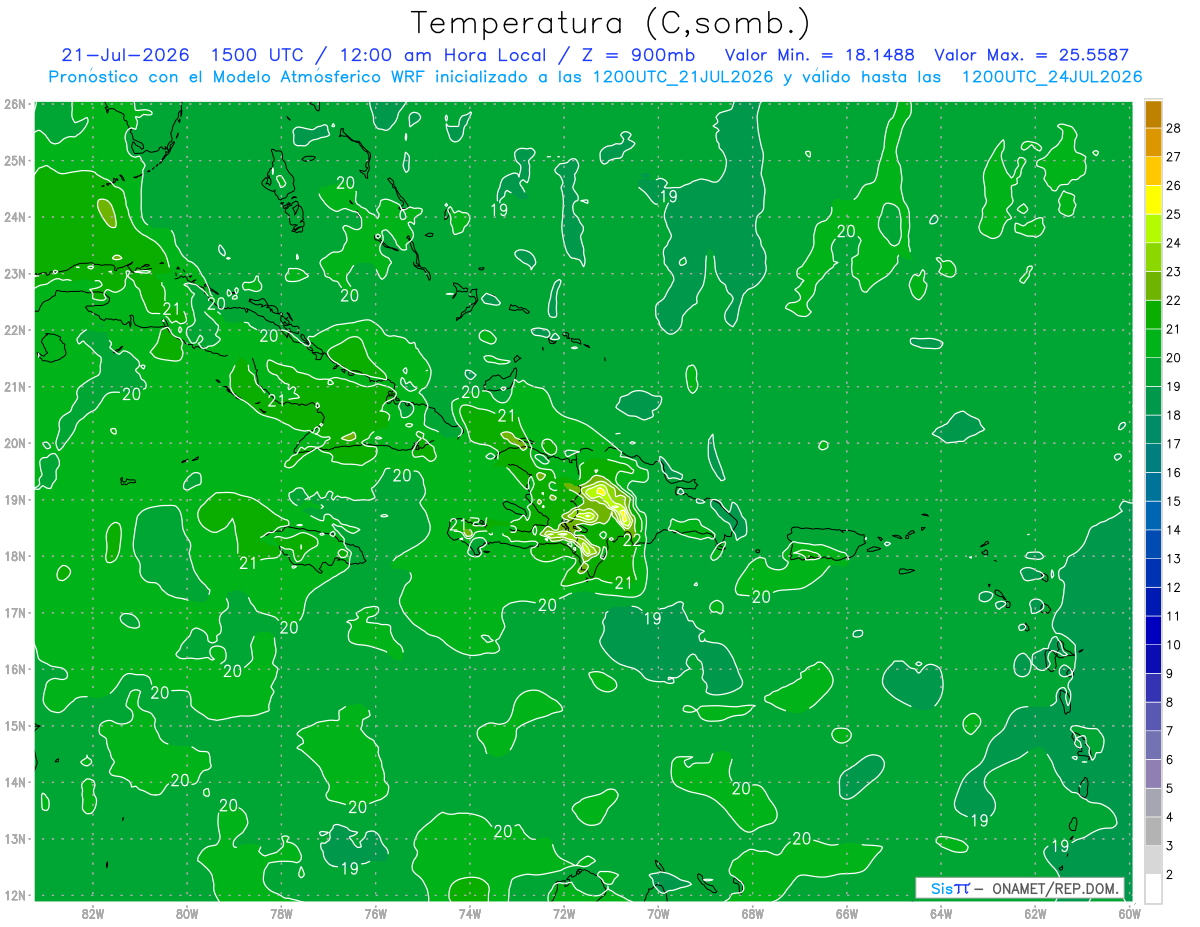Click the pressure level "Z = 900mb"
The height and width of the screenshot is (927, 1200).
click(x=639, y=55)
